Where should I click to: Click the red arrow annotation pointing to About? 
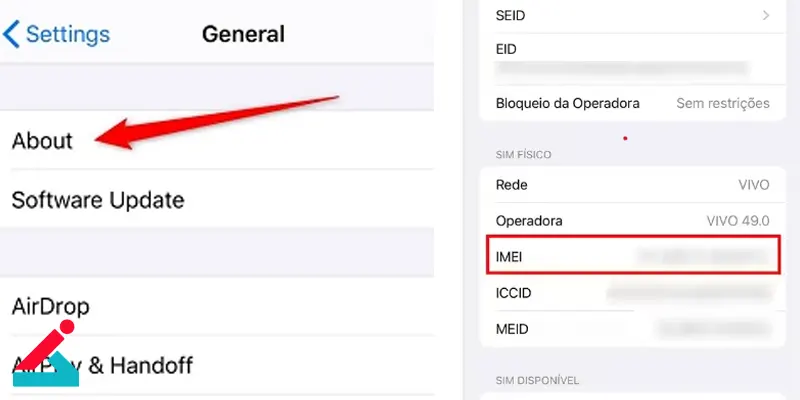click(x=217, y=122)
